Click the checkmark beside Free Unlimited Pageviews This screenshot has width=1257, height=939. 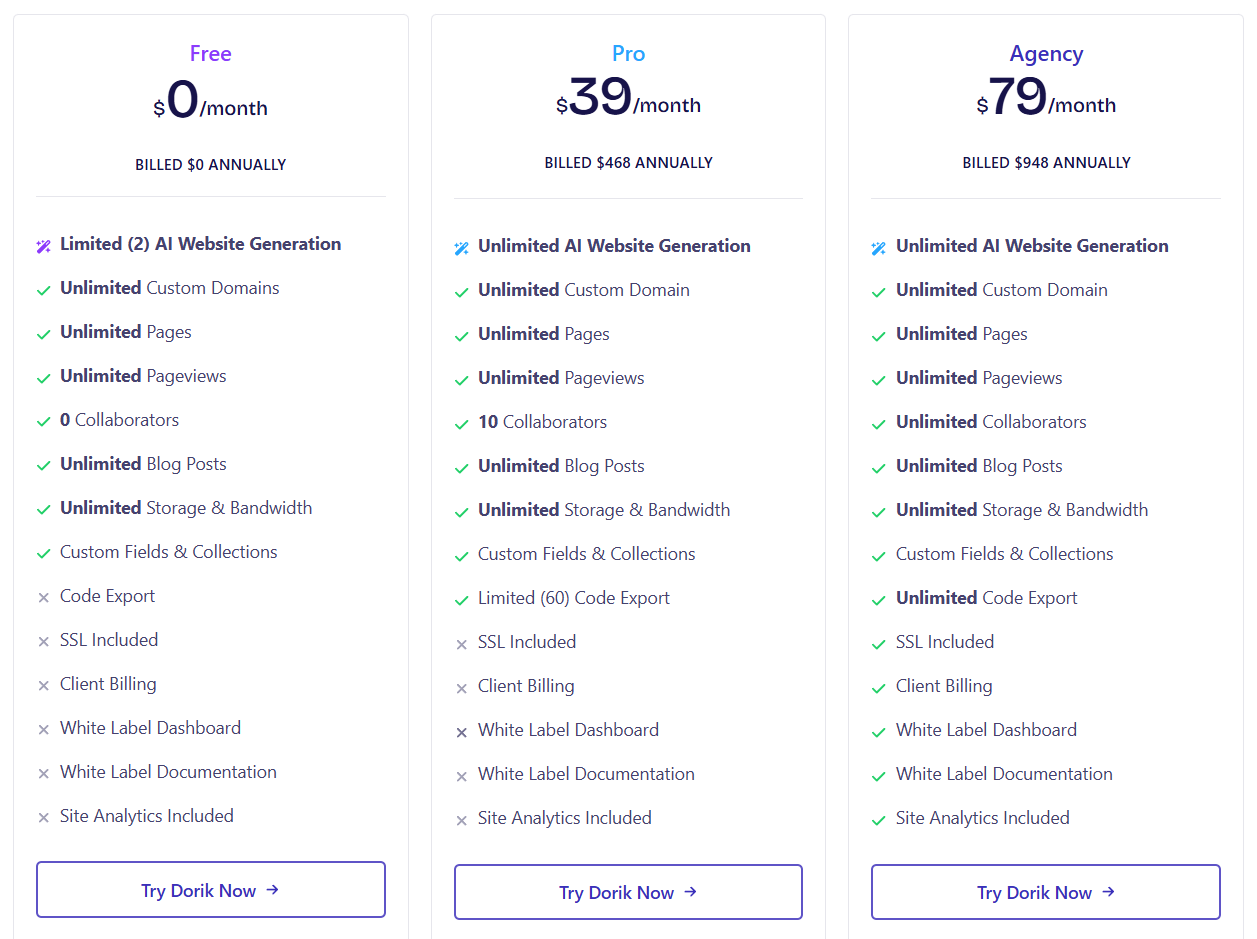(x=43, y=378)
